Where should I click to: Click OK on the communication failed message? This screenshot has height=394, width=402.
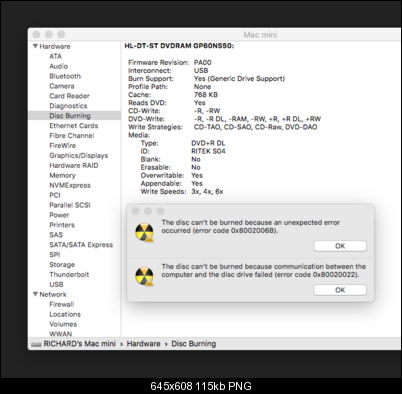click(x=340, y=290)
